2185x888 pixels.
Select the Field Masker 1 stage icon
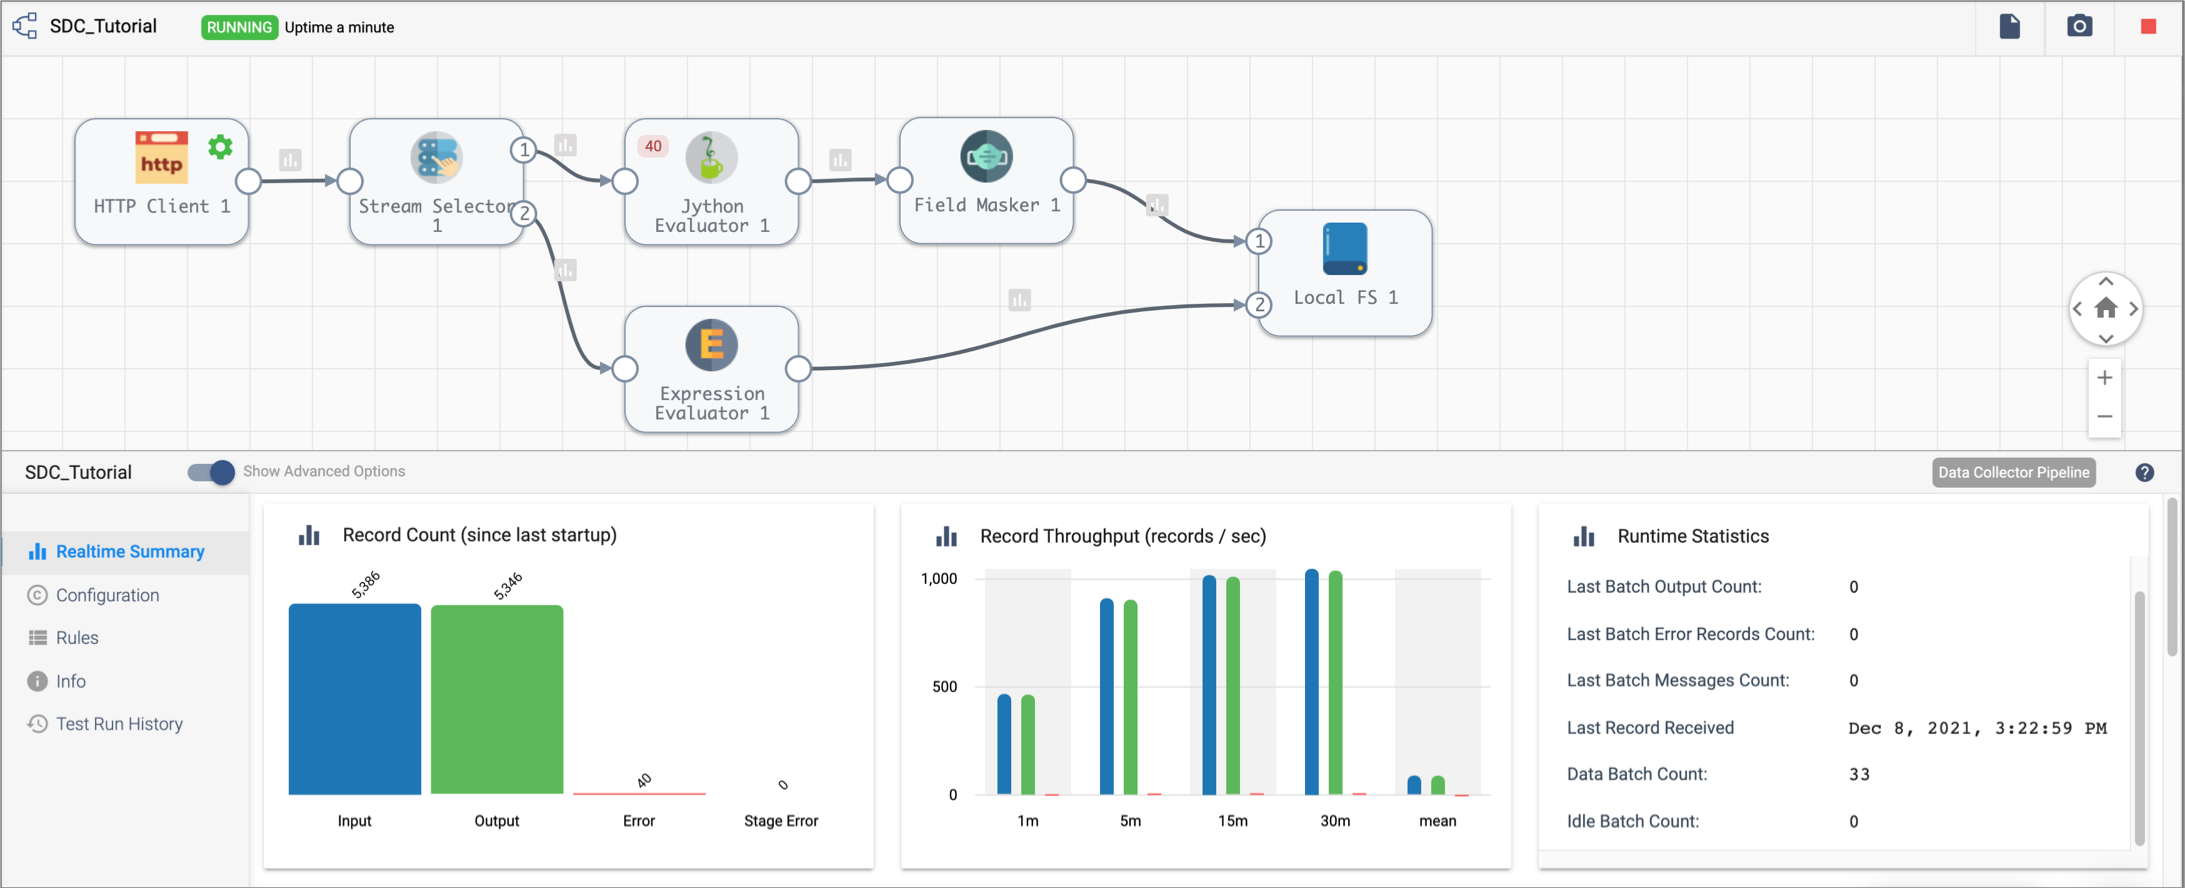[x=986, y=157]
